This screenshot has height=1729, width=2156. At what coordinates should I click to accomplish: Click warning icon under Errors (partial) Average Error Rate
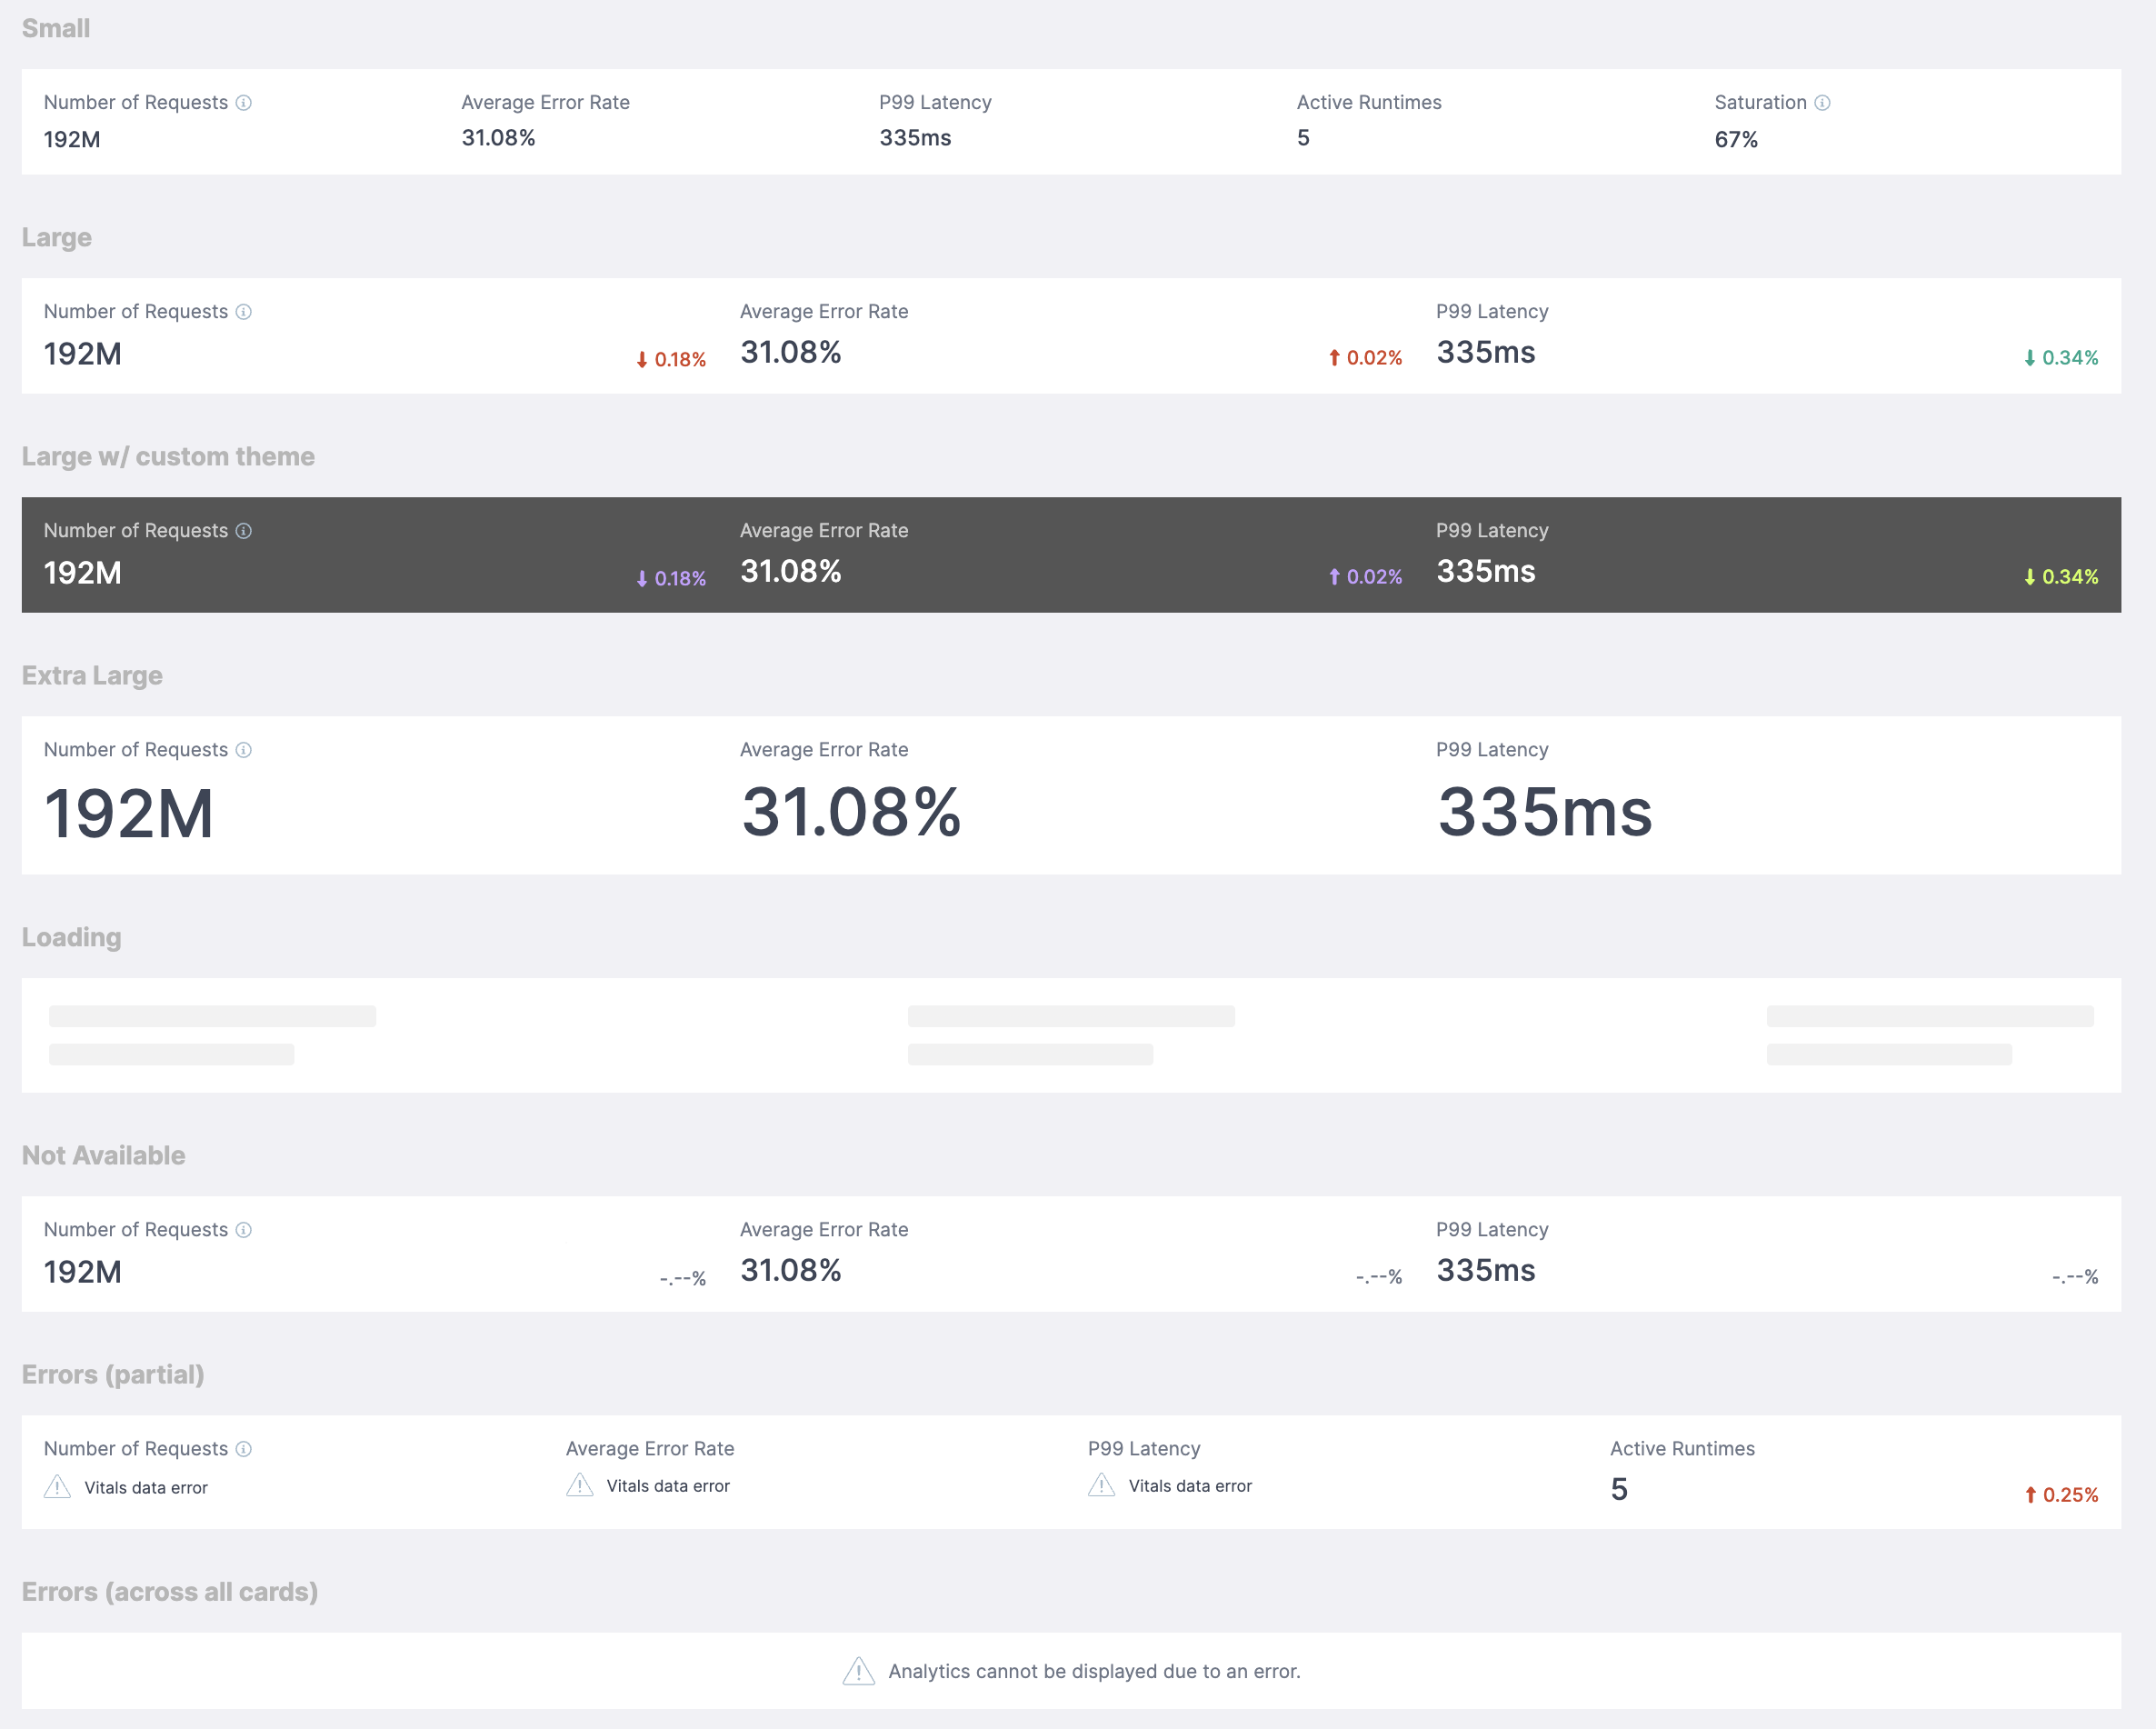(580, 1485)
